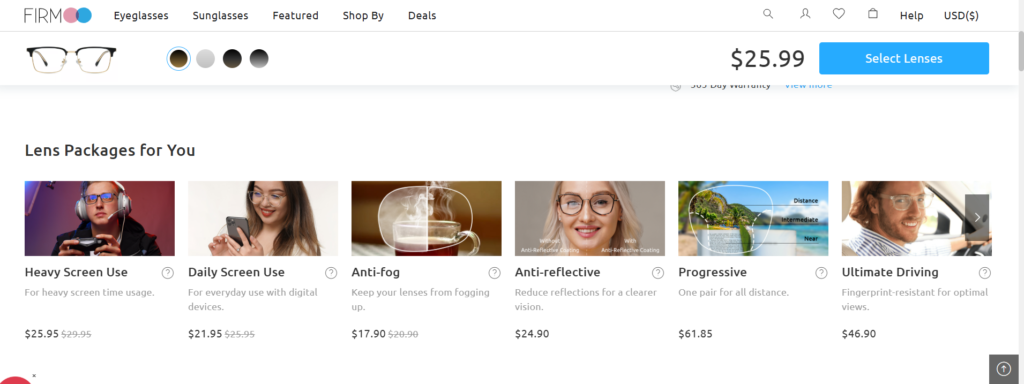Advance lens packages carousel with right arrow
1024x384 pixels.
click(x=977, y=217)
